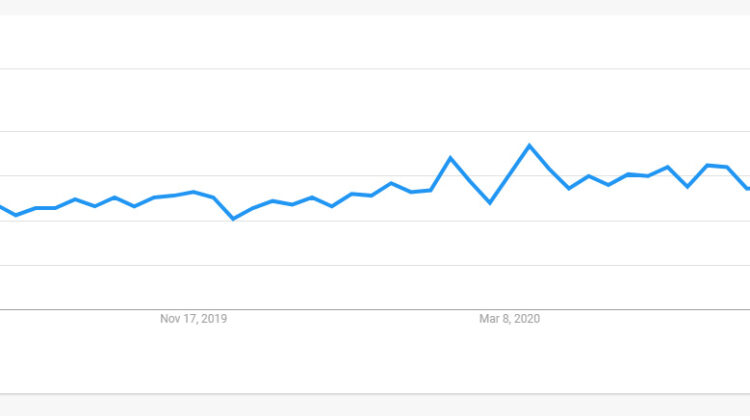The width and height of the screenshot is (750, 420).
Task: Select the line point directly above "Mar 8, 2020"
Action: [x=509, y=173]
